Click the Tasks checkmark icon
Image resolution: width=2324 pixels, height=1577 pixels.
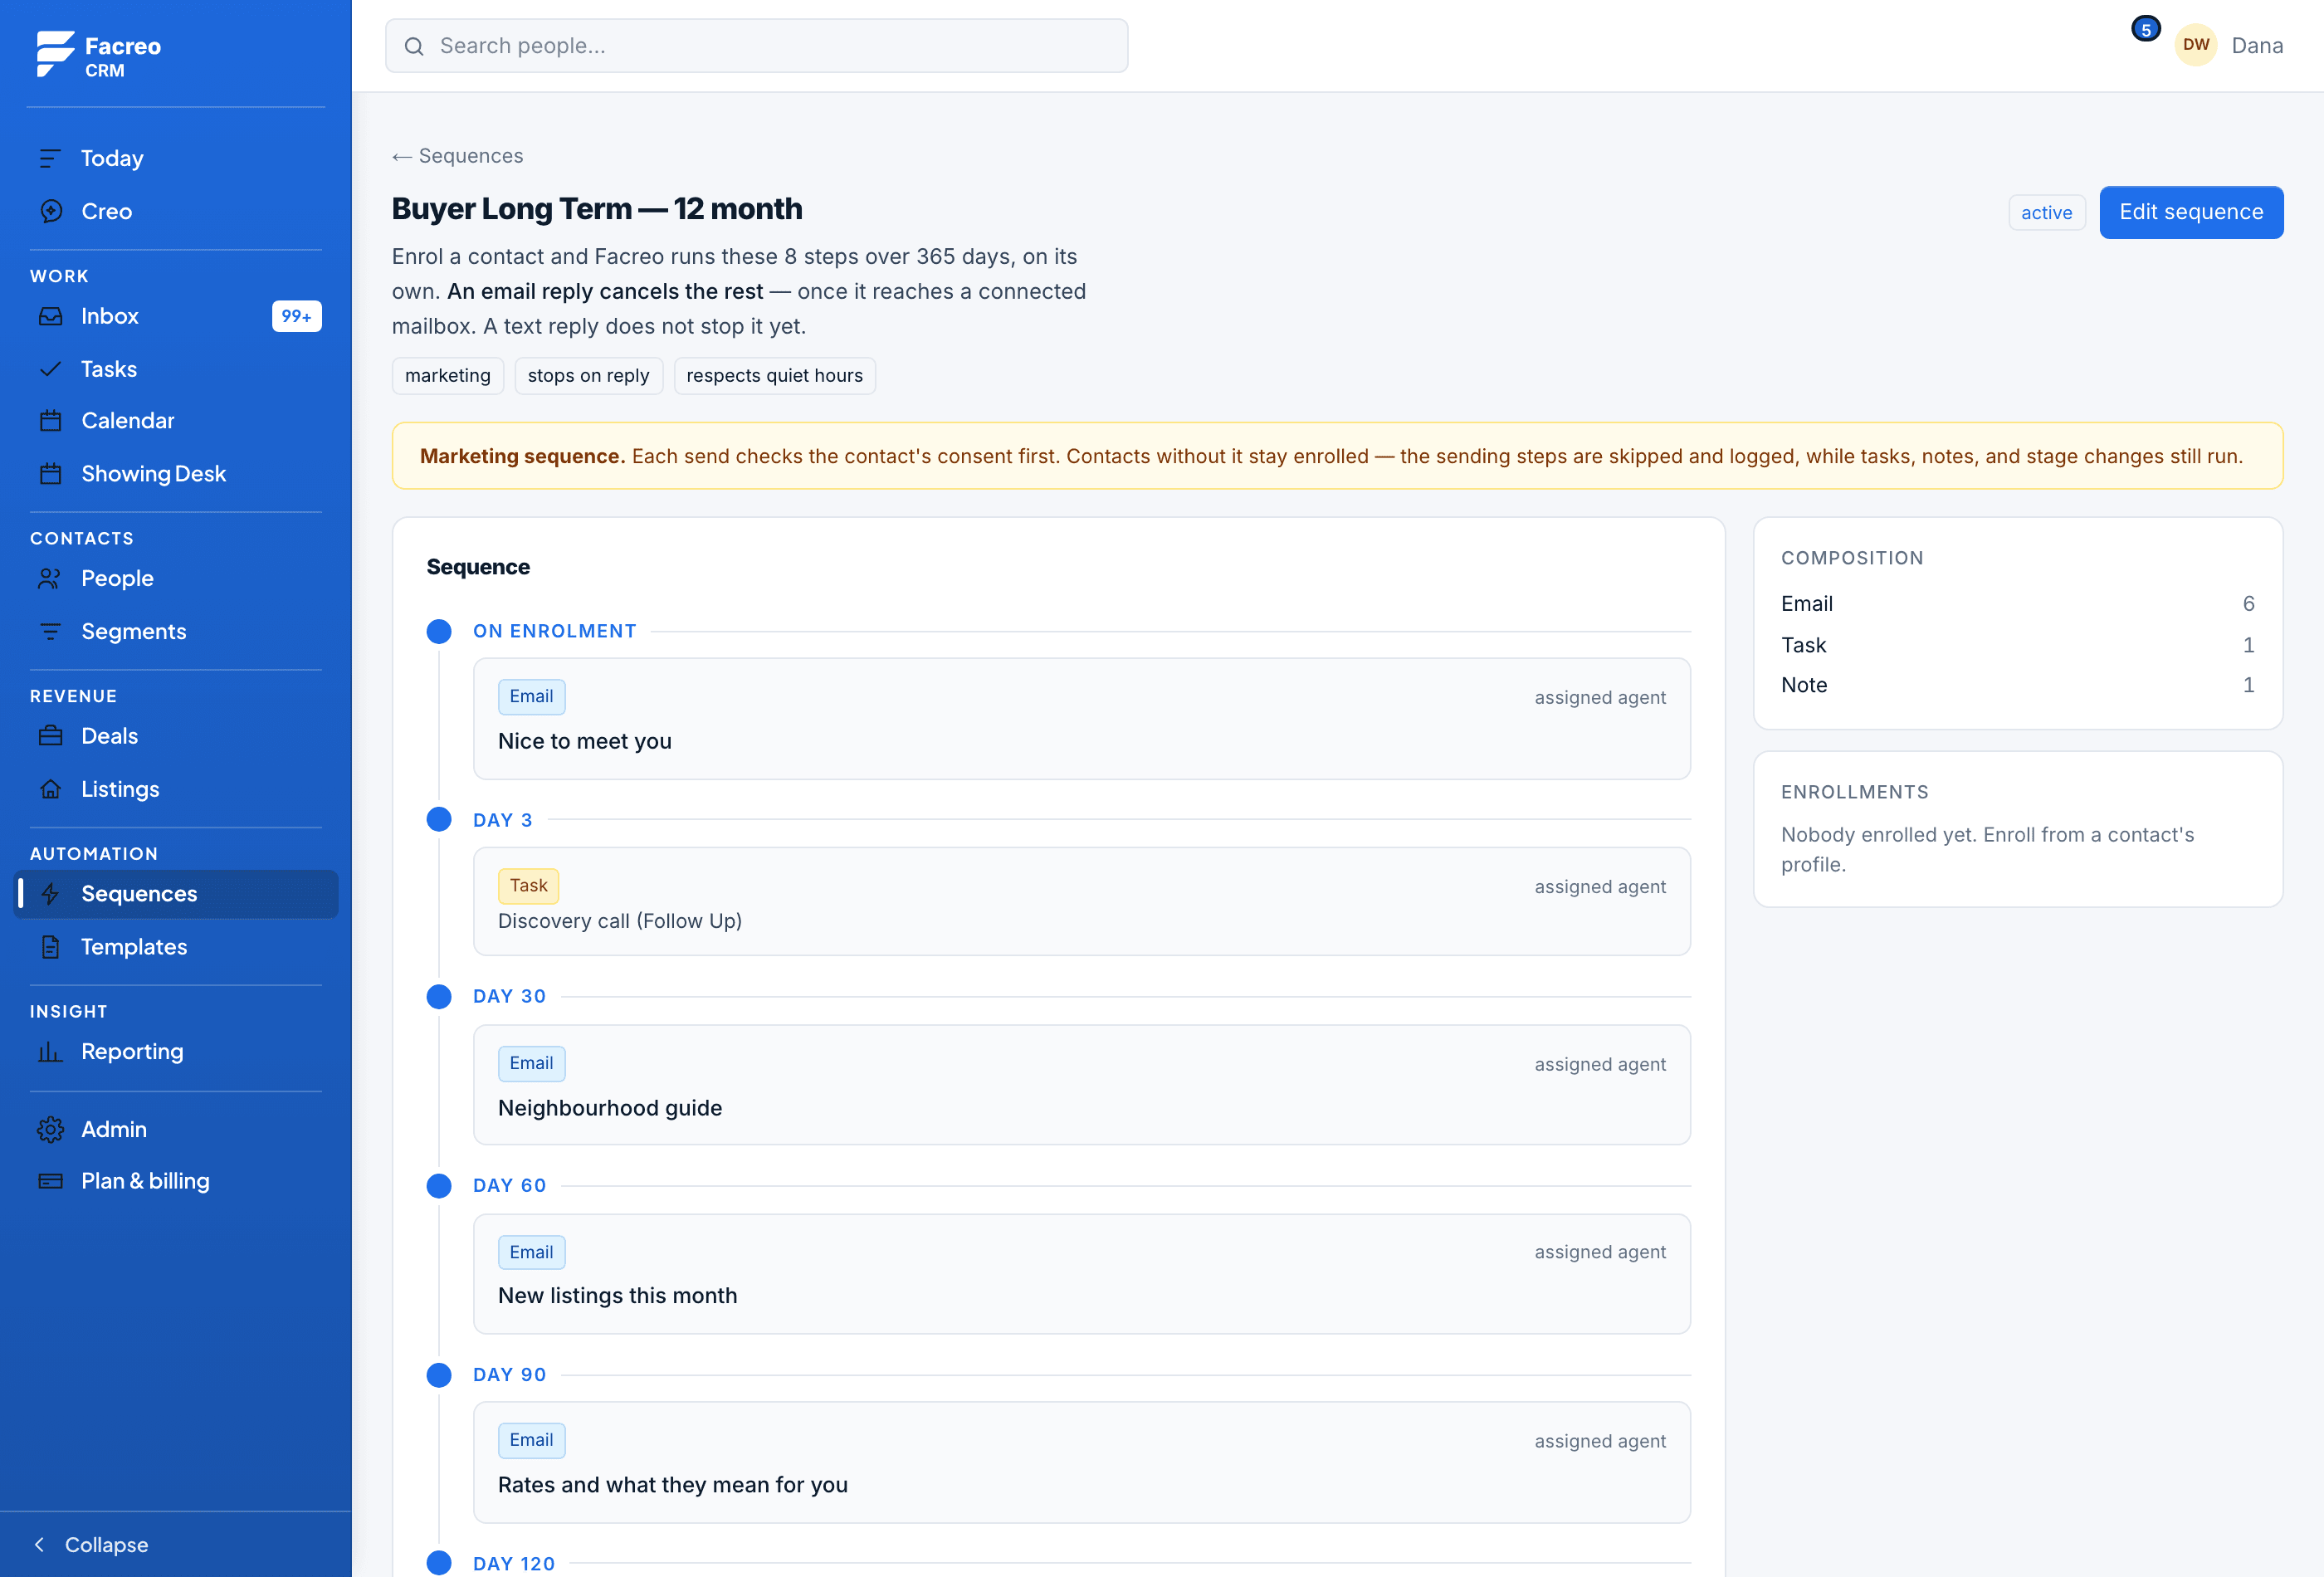coord(50,369)
